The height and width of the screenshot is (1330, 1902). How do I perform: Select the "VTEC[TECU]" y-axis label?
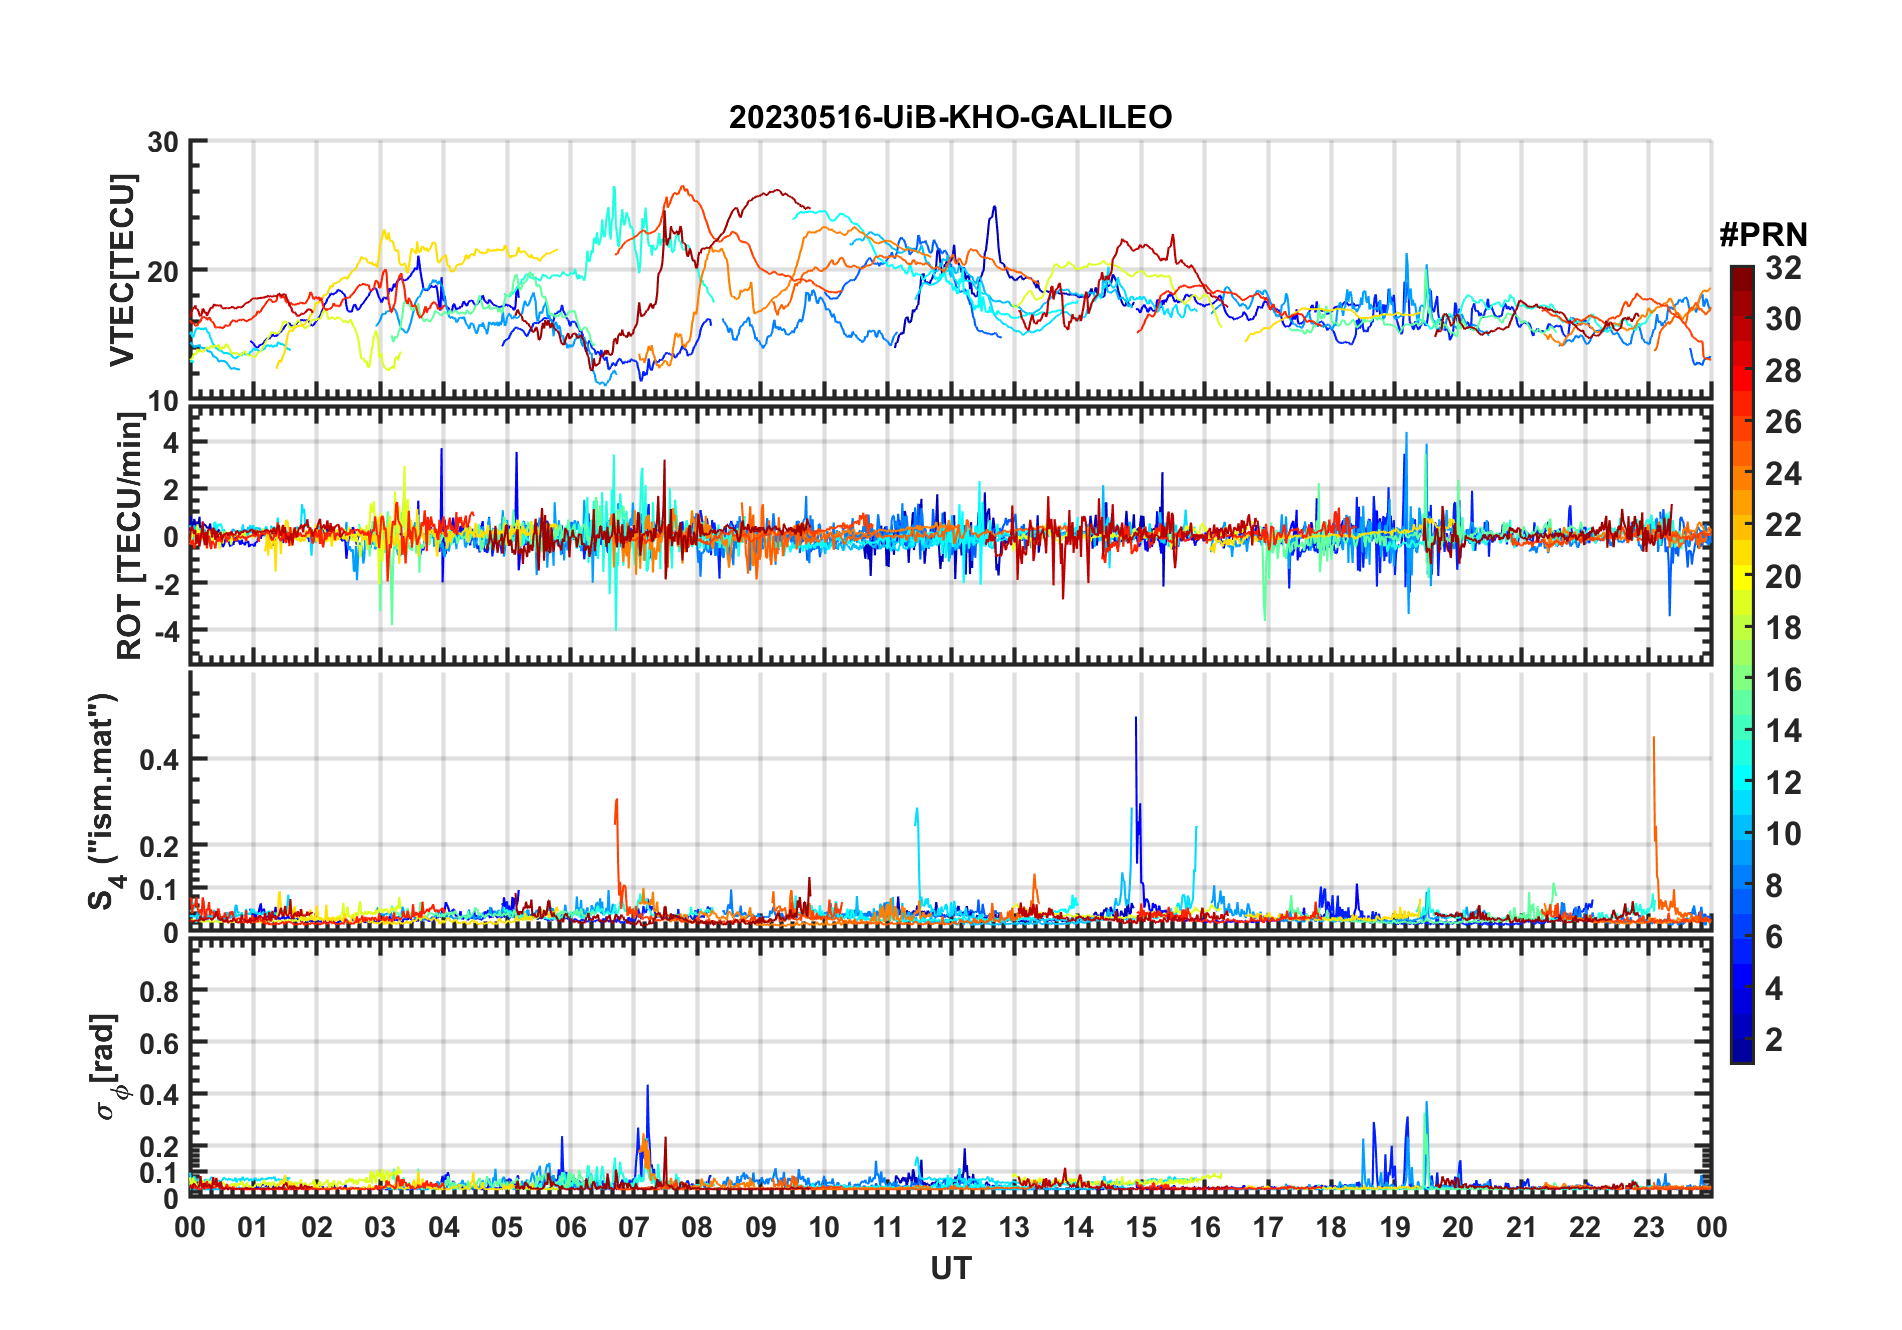point(121,270)
